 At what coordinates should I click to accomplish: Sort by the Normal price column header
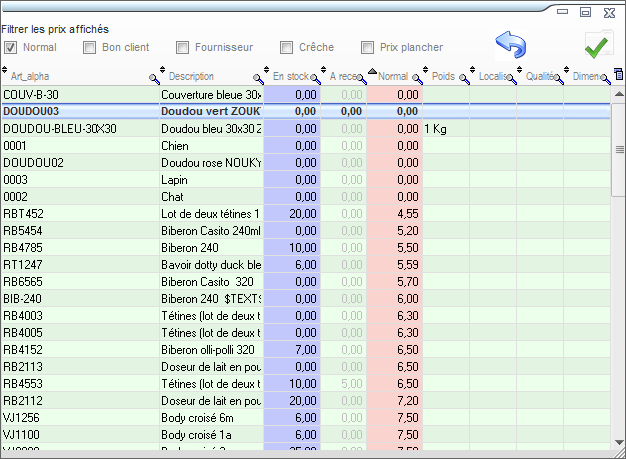tap(392, 76)
